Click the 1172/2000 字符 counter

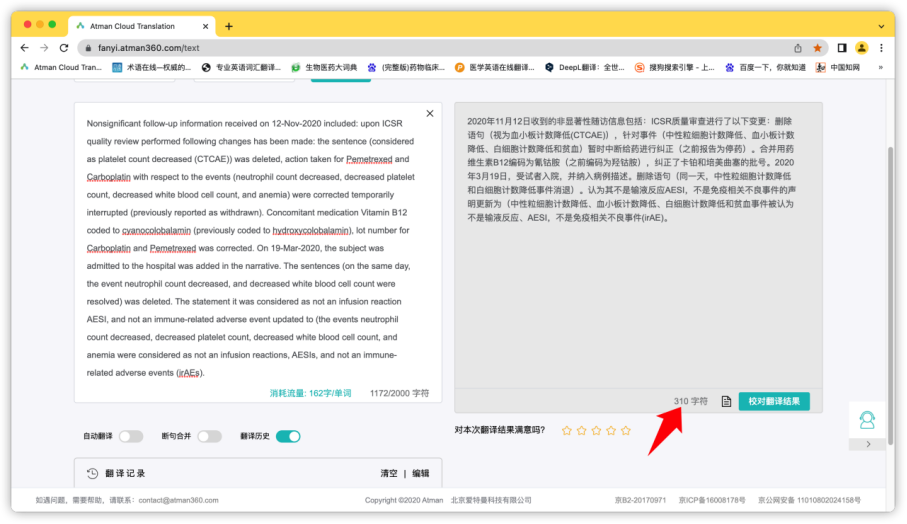click(399, 393)
